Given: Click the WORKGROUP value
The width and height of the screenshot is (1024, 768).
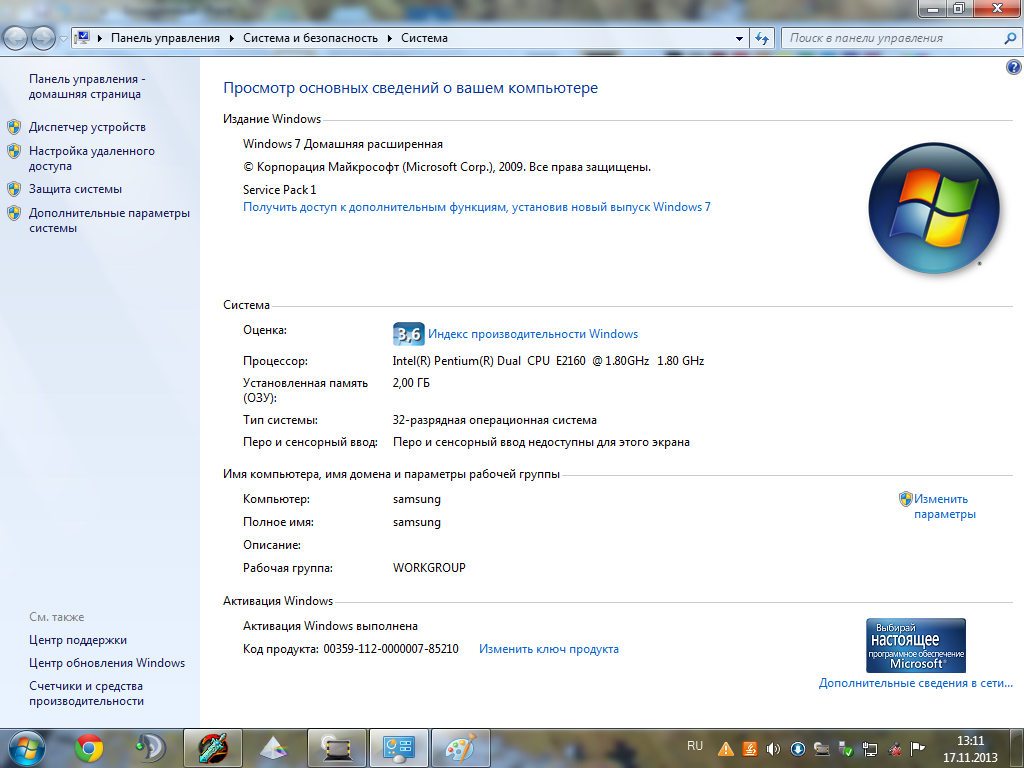Looking at the screenshot, I should tap(429, 568).
